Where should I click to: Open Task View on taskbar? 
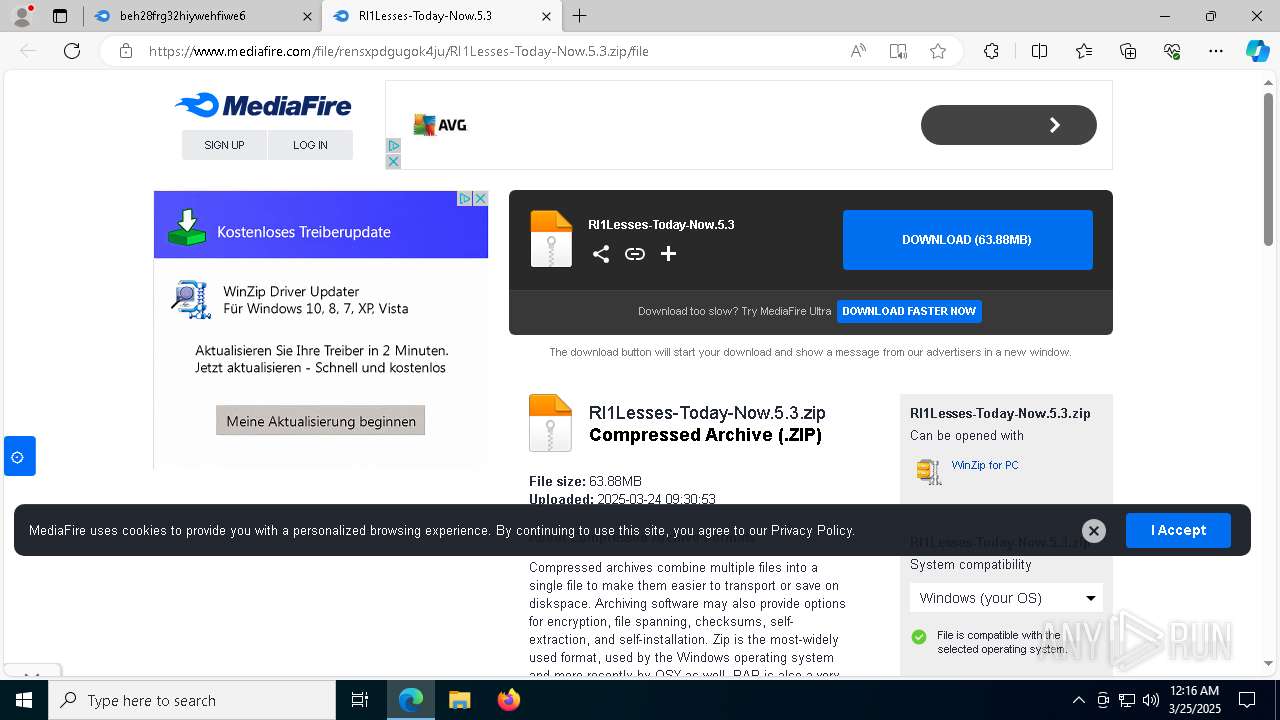tap(360, 700)
